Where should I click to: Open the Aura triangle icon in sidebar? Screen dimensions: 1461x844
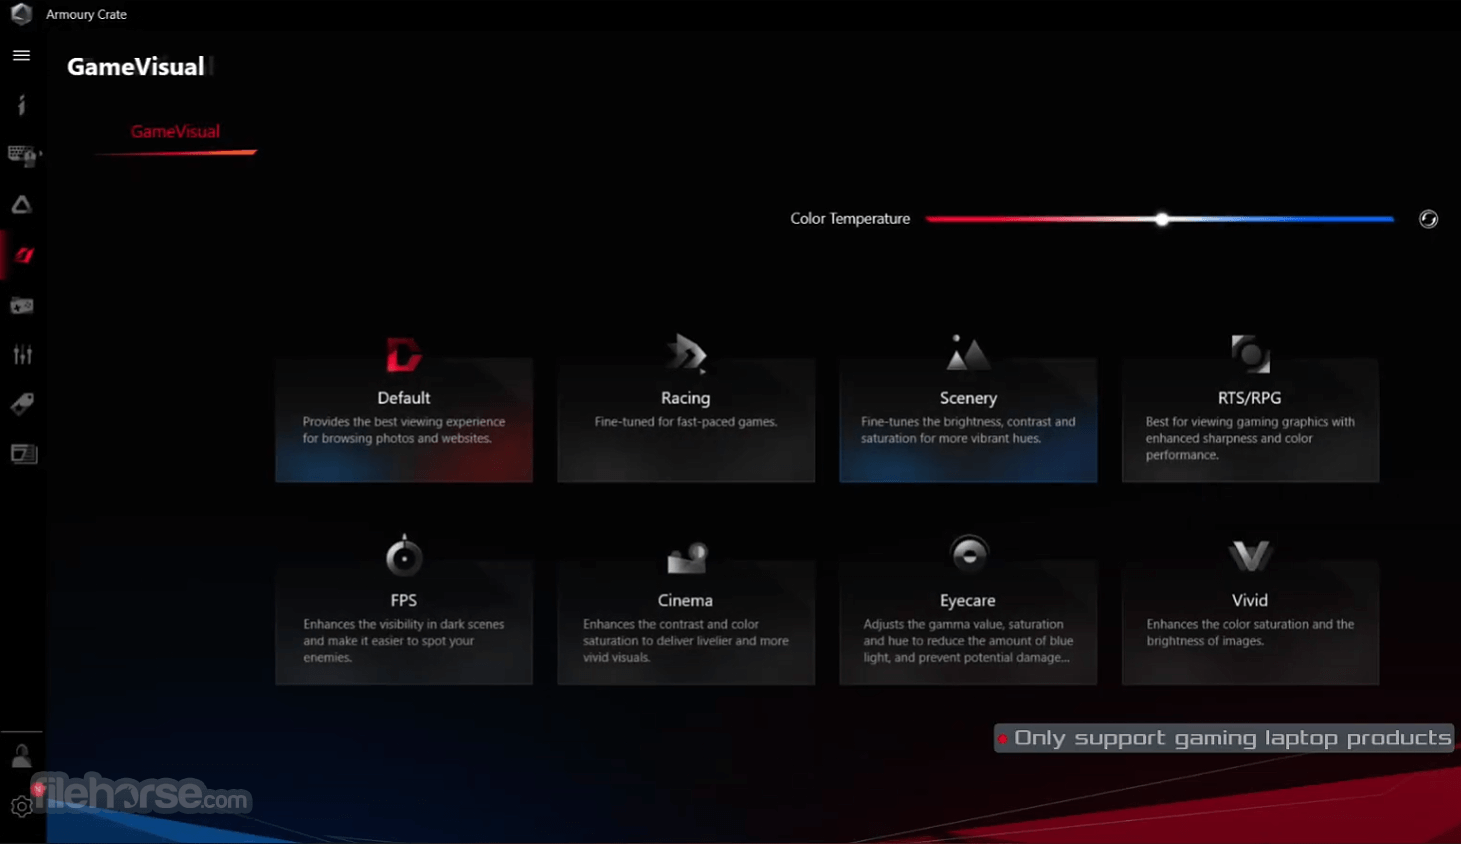coord(21,205)
